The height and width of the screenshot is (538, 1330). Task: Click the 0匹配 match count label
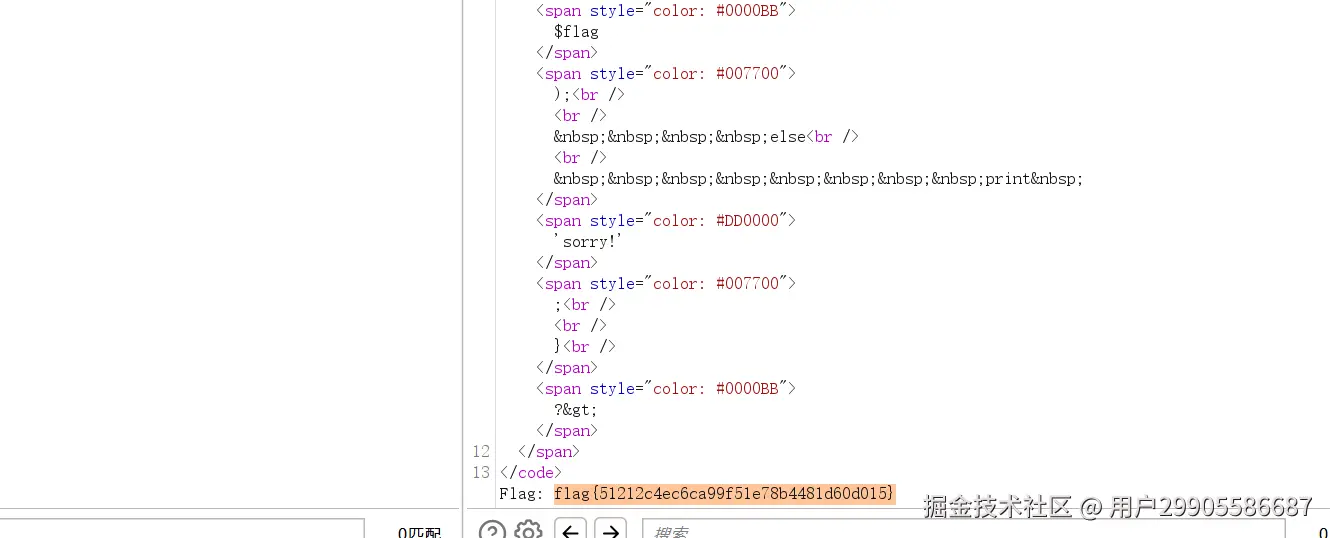coord(419,533)
